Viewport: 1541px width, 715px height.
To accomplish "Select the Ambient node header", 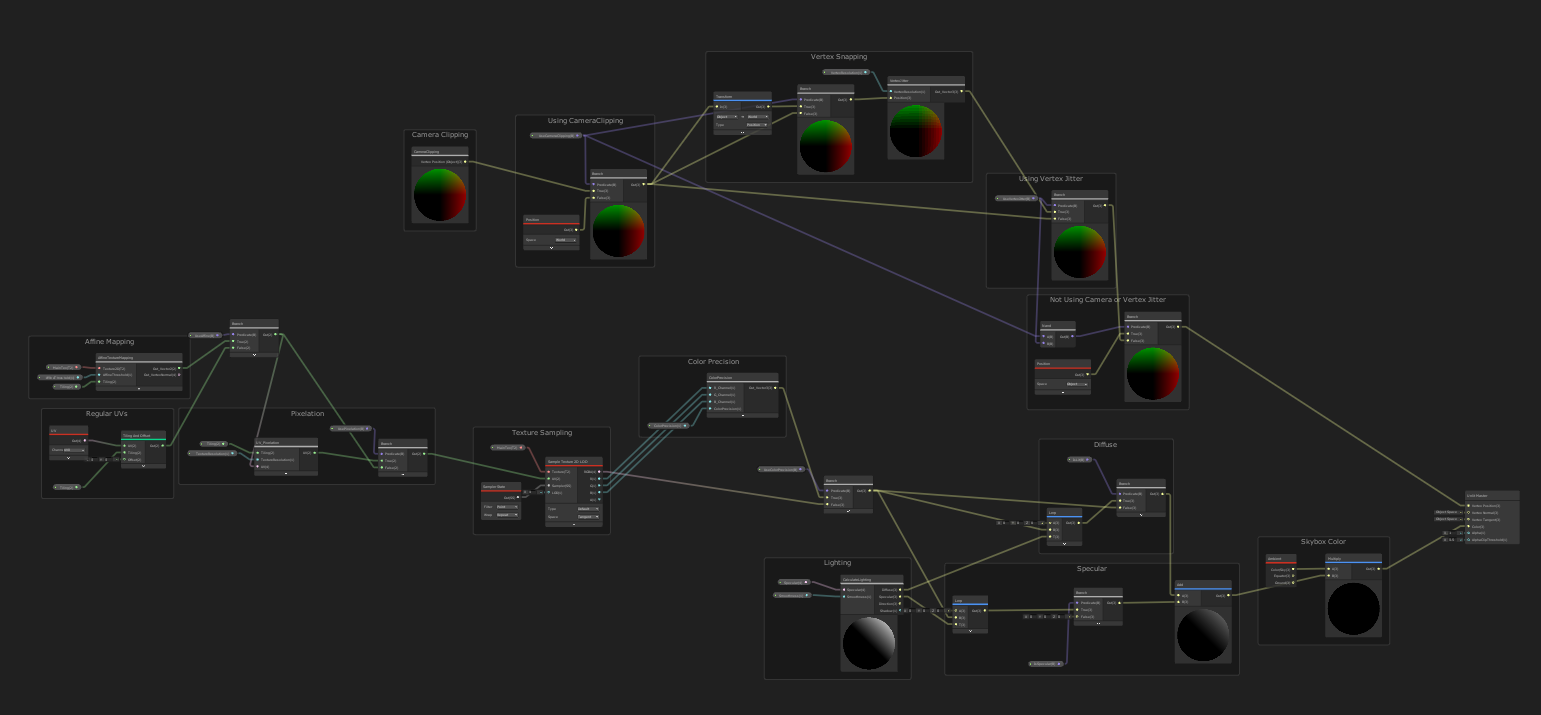I will click(x=1281, y=558).
